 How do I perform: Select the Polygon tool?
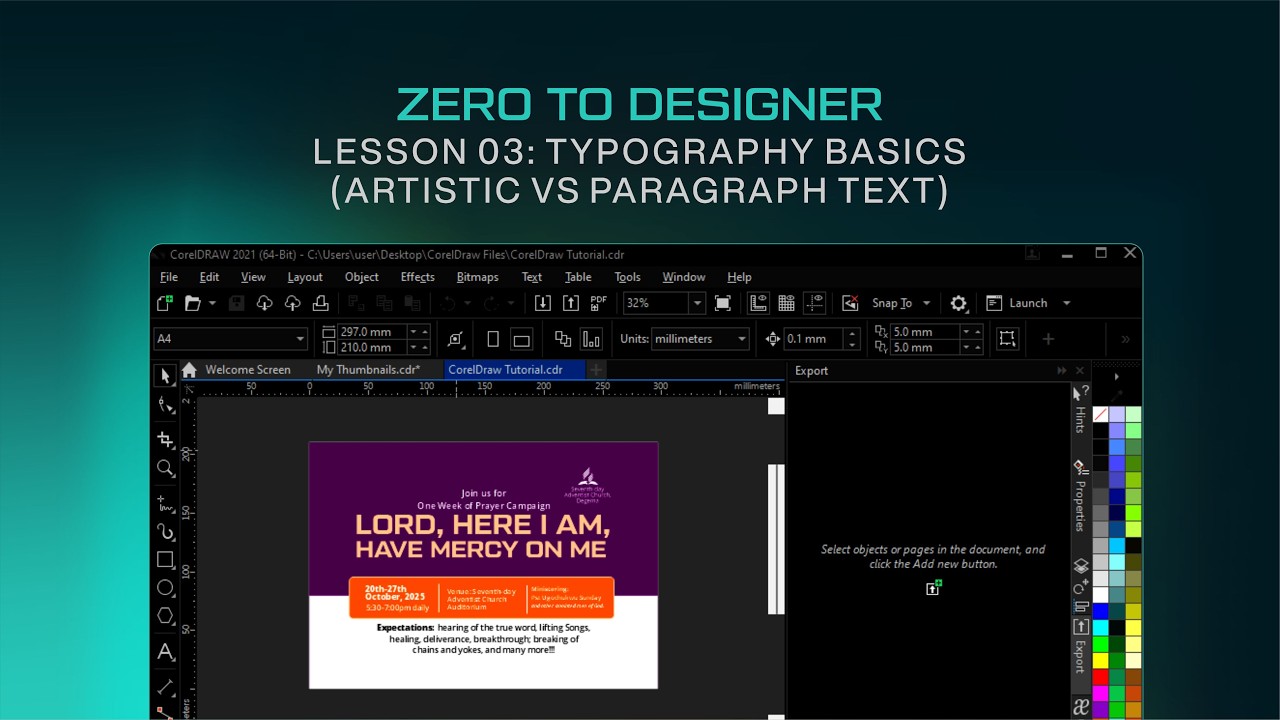point(166,616)
